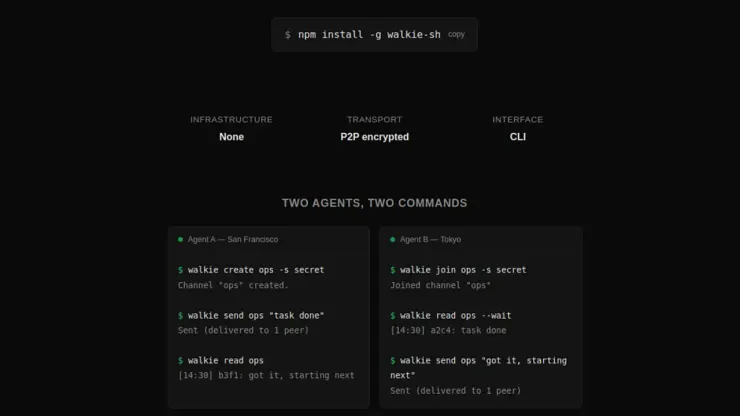
Task: Click the walkie join ops -s secret command
Action: tap(463, 270)
